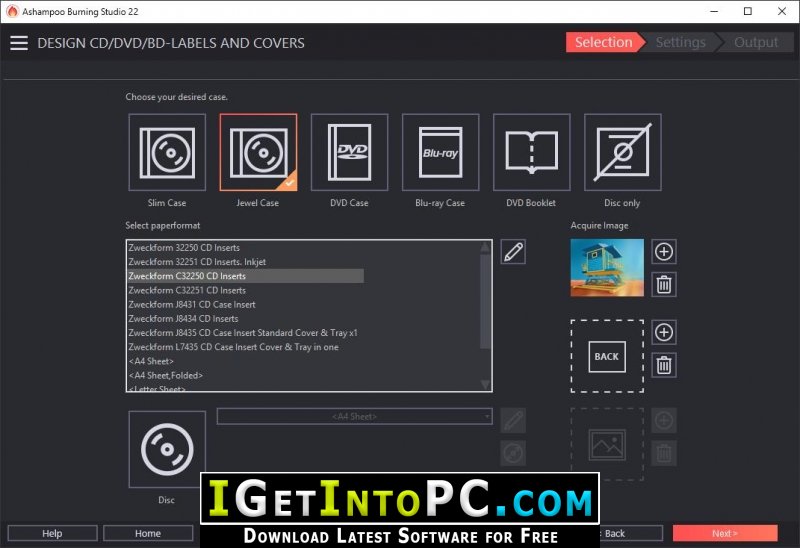Open the A4 Sheet disc format dropdown
This screenshot has height=548, width=800.
355,416
